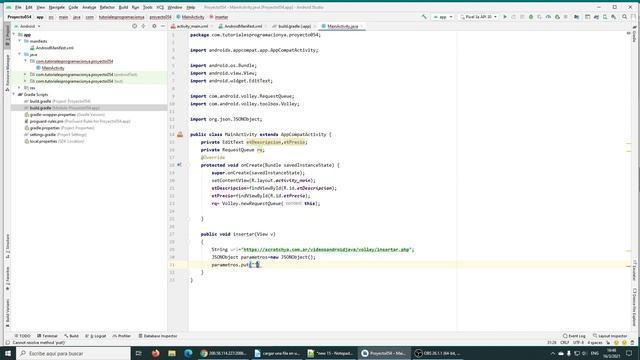
Task: Expand the res folder node
Action: [20, 88]
